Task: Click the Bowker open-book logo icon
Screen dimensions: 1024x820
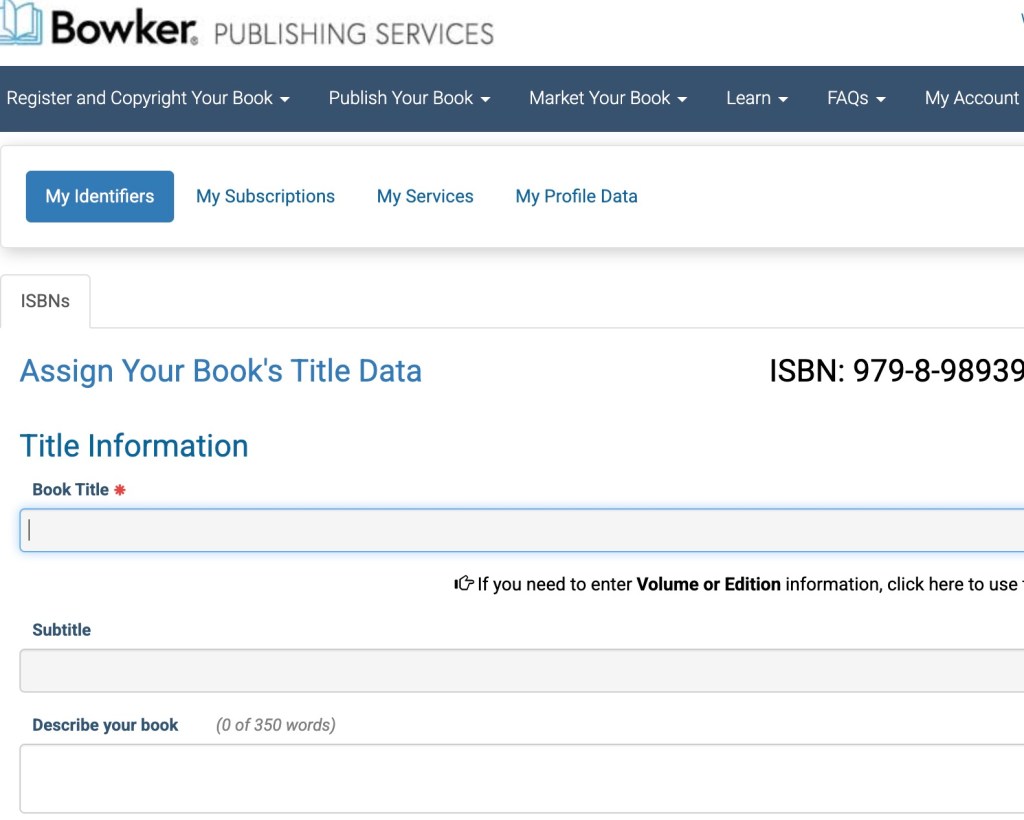Action: (x=21, y=24)
